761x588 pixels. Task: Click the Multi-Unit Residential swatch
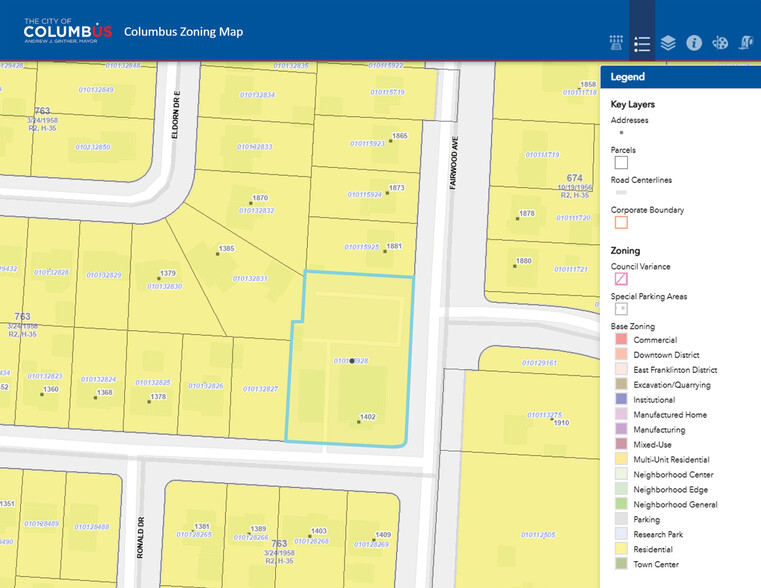pos(621,460)
